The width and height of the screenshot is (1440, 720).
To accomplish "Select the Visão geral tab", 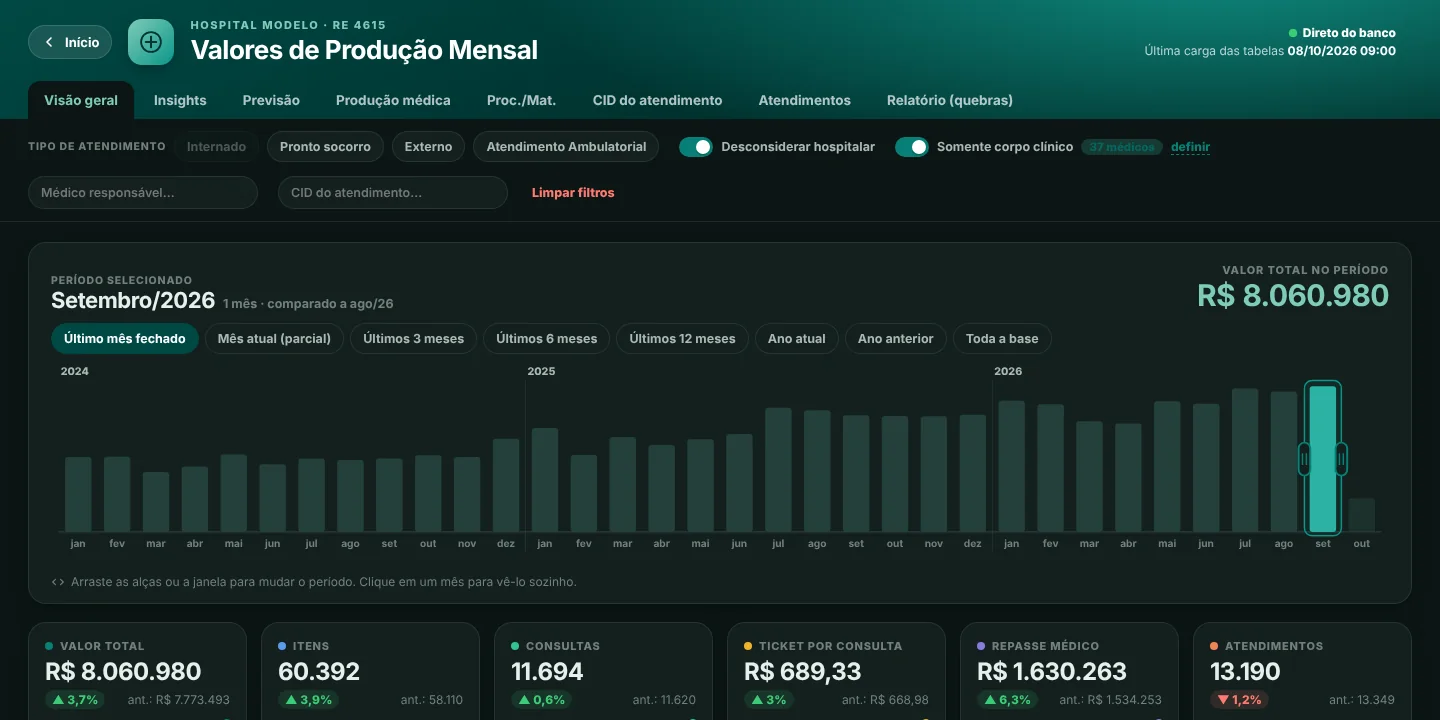I will point(81,100).
